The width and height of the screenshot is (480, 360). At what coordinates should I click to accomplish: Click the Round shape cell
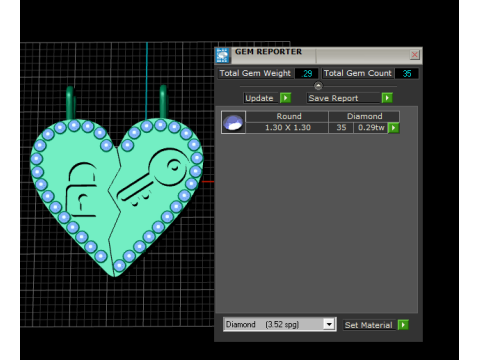click(288, 116)
